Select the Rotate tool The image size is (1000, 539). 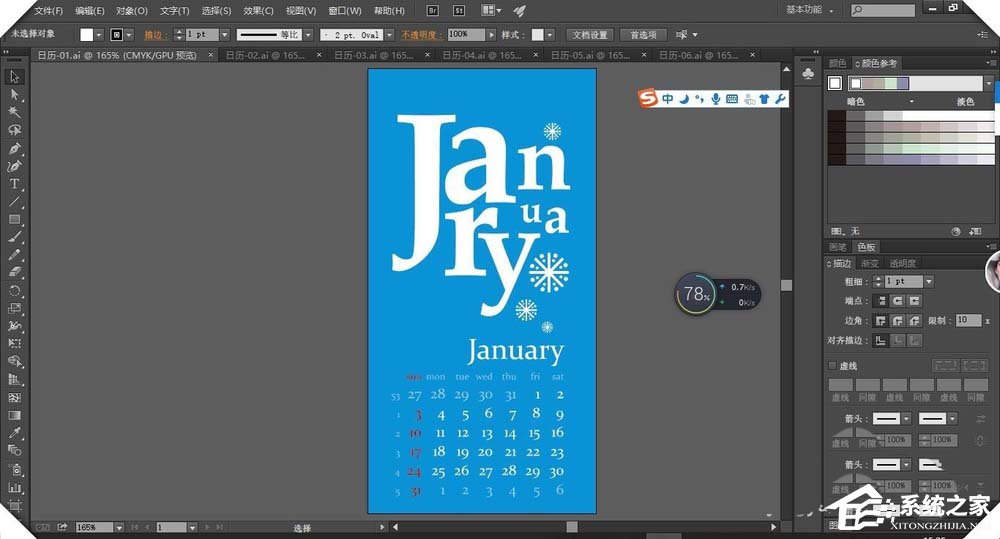click(14, 291)
